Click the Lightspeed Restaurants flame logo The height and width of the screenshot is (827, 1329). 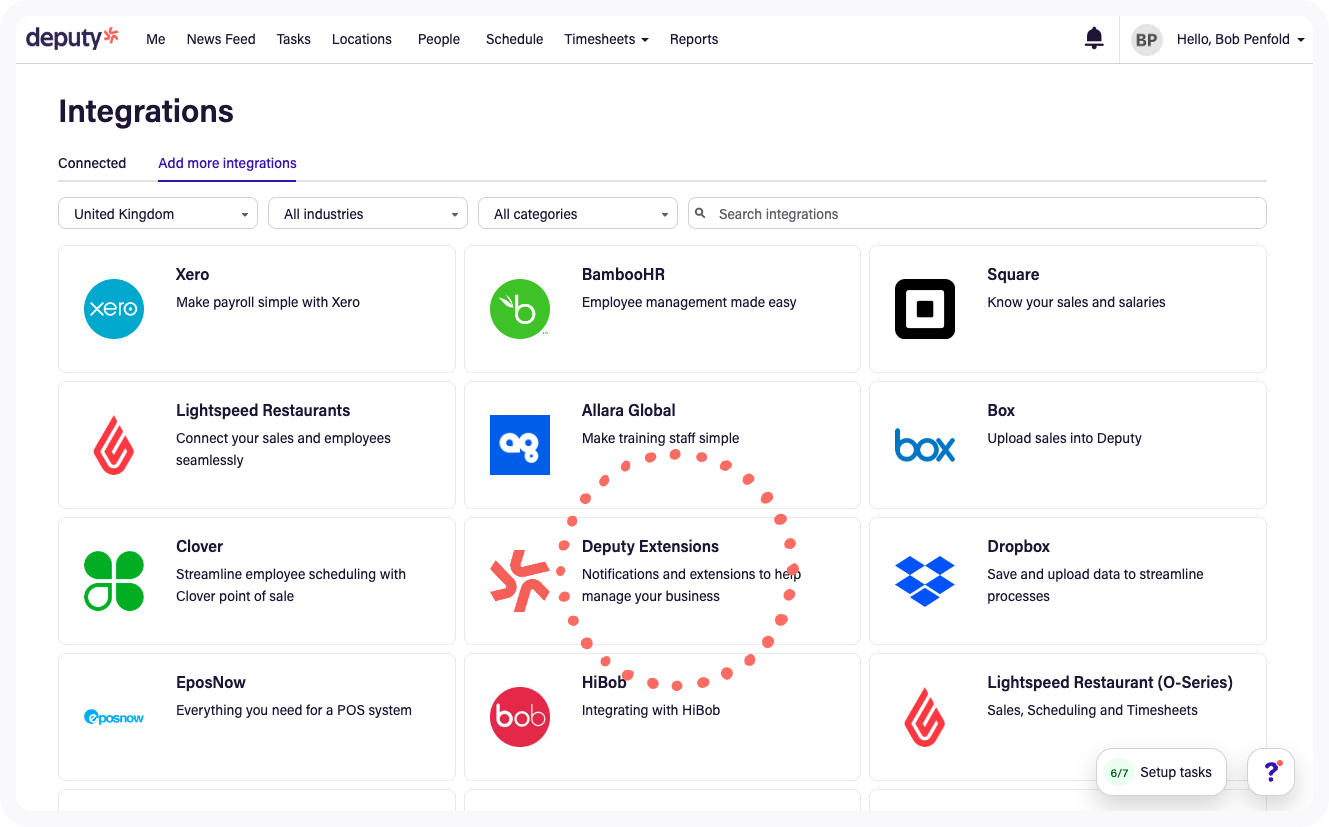click(x=114, y=445)
